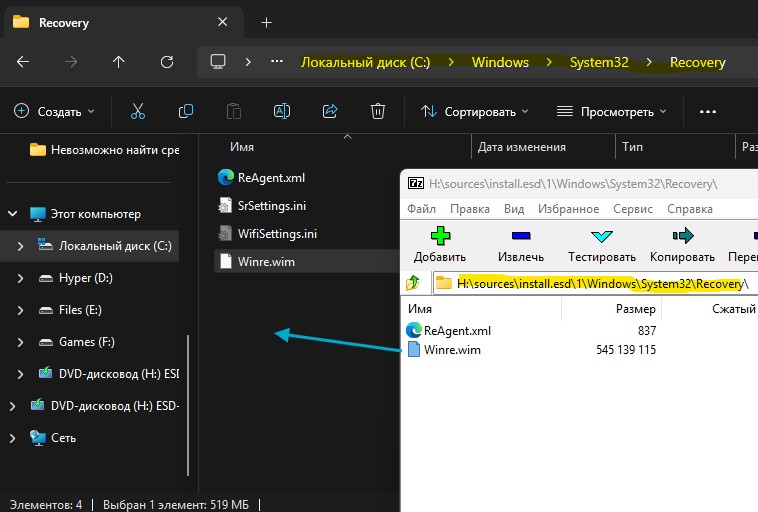The image size is (758, 512).
Task: Sort 7-Zip list by Размер column
Action: [635, 308]
